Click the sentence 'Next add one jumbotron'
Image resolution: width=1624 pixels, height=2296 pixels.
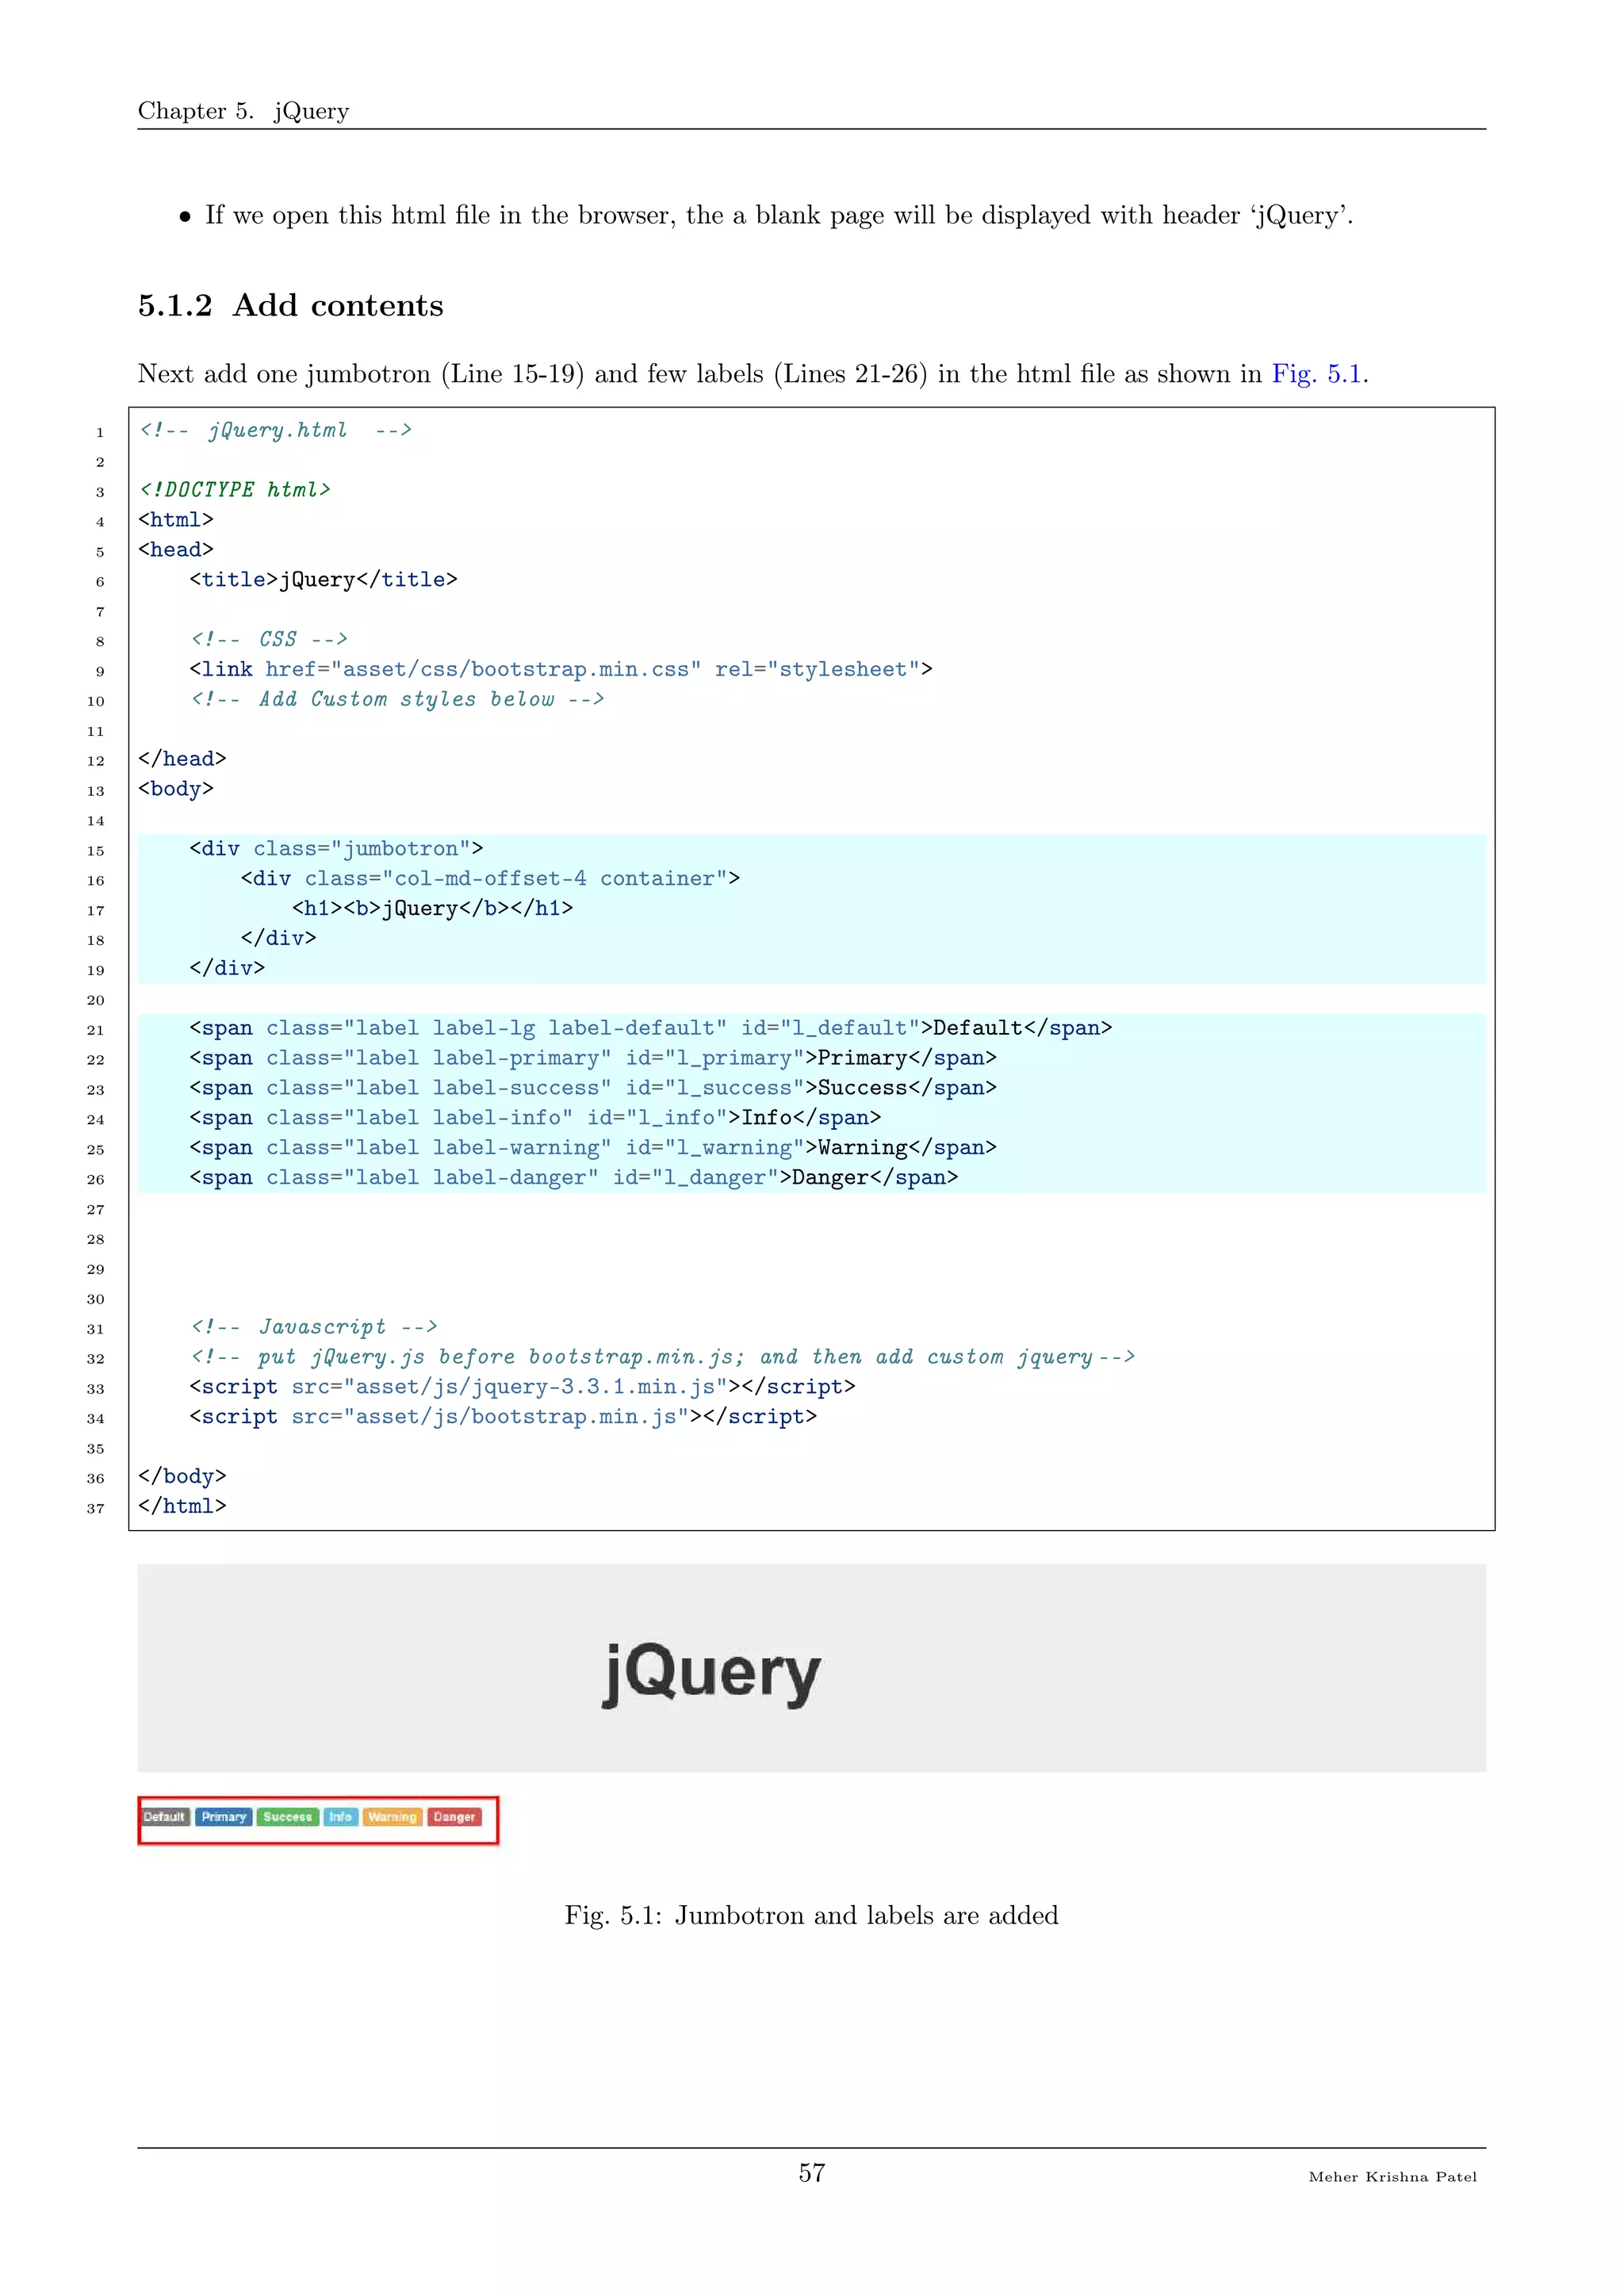coord(753,374)
